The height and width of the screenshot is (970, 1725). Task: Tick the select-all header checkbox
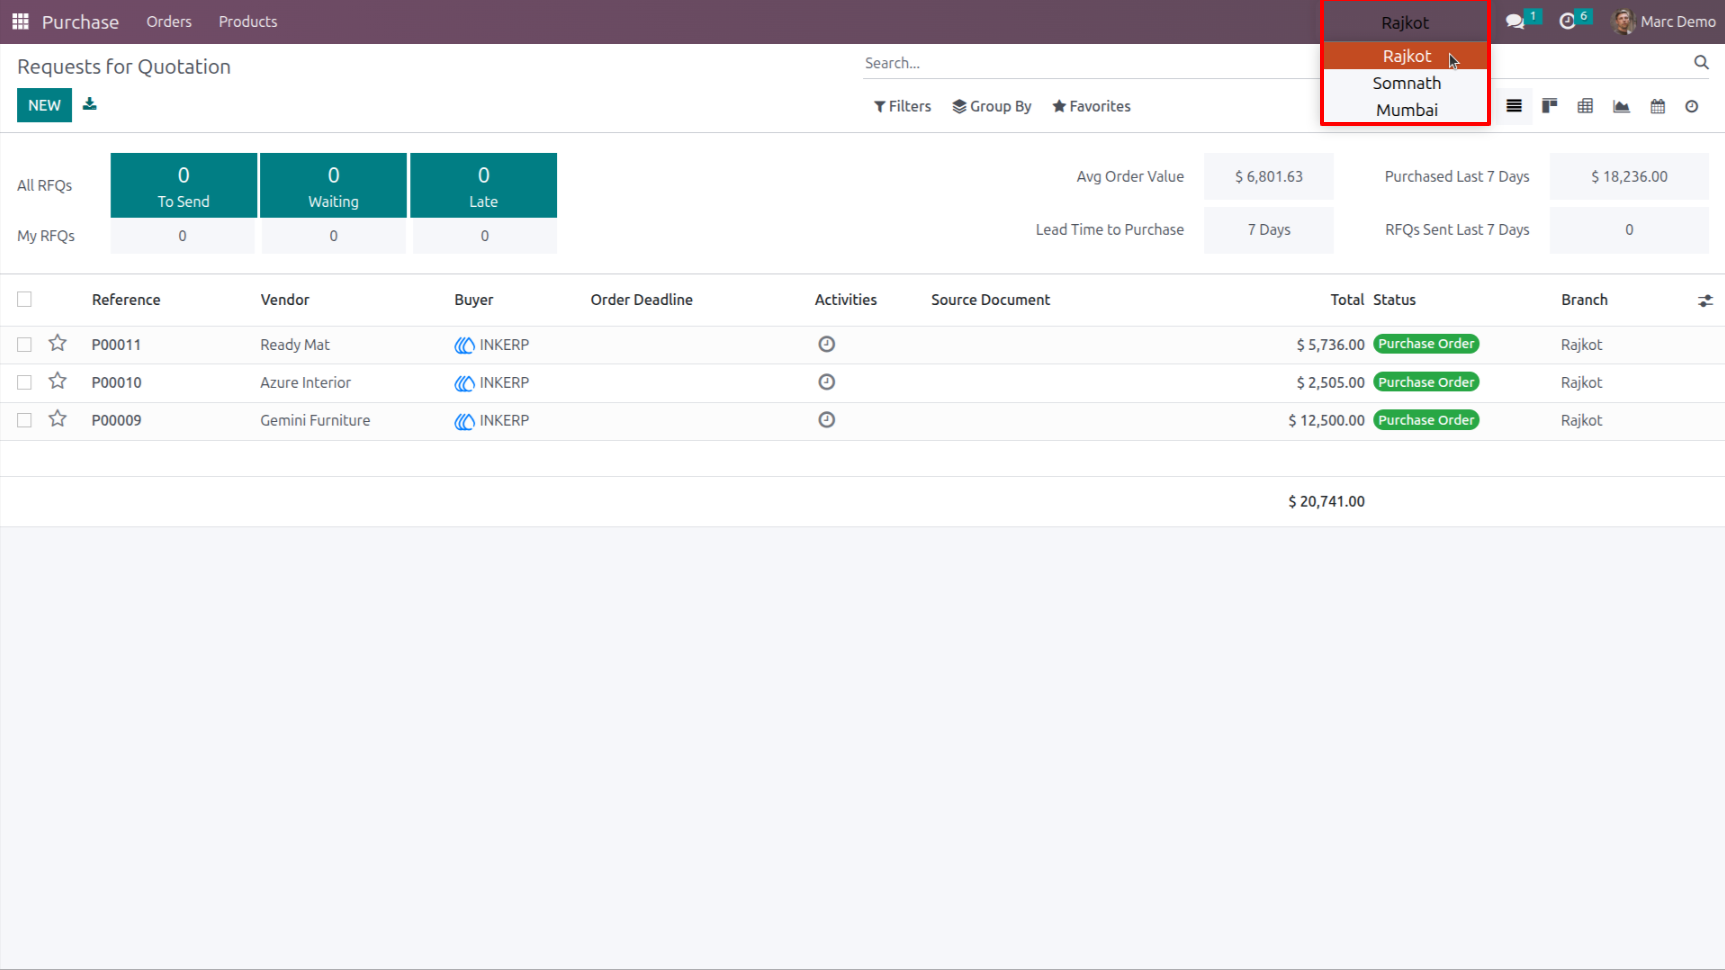[24, 299]
